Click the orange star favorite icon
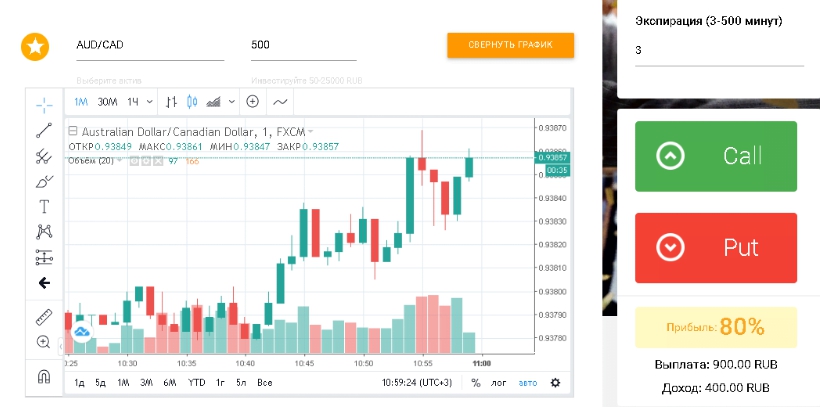Screen dimensions: 820x407 36,46
